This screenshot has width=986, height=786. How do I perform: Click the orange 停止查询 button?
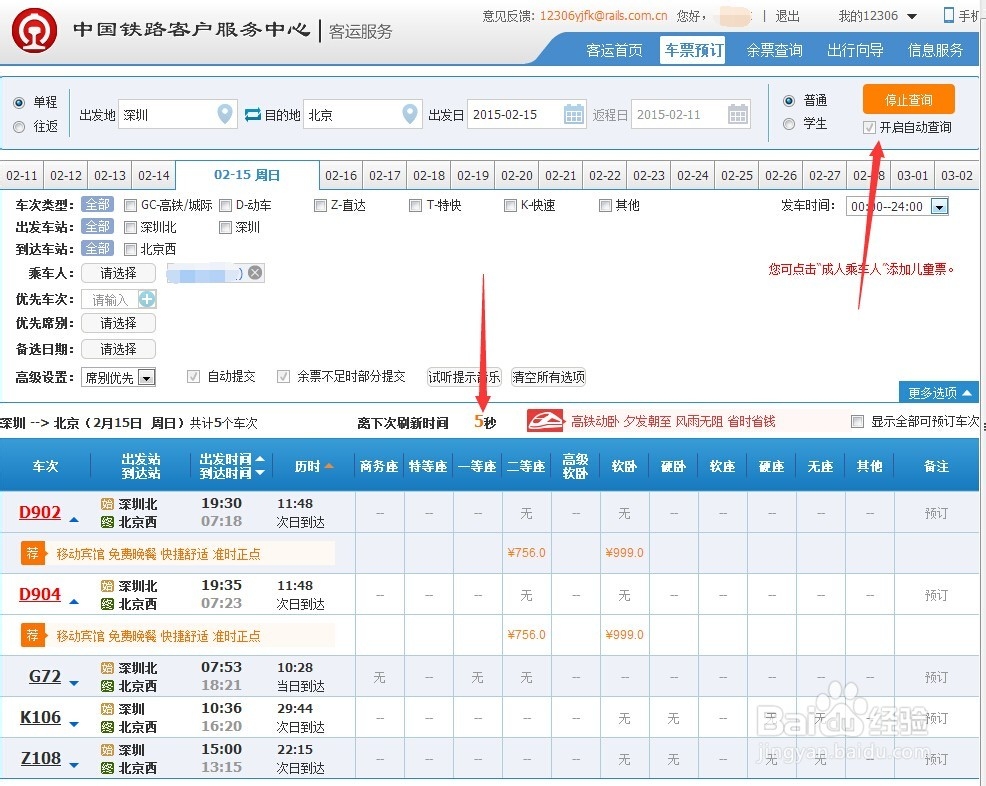(907, 99)
